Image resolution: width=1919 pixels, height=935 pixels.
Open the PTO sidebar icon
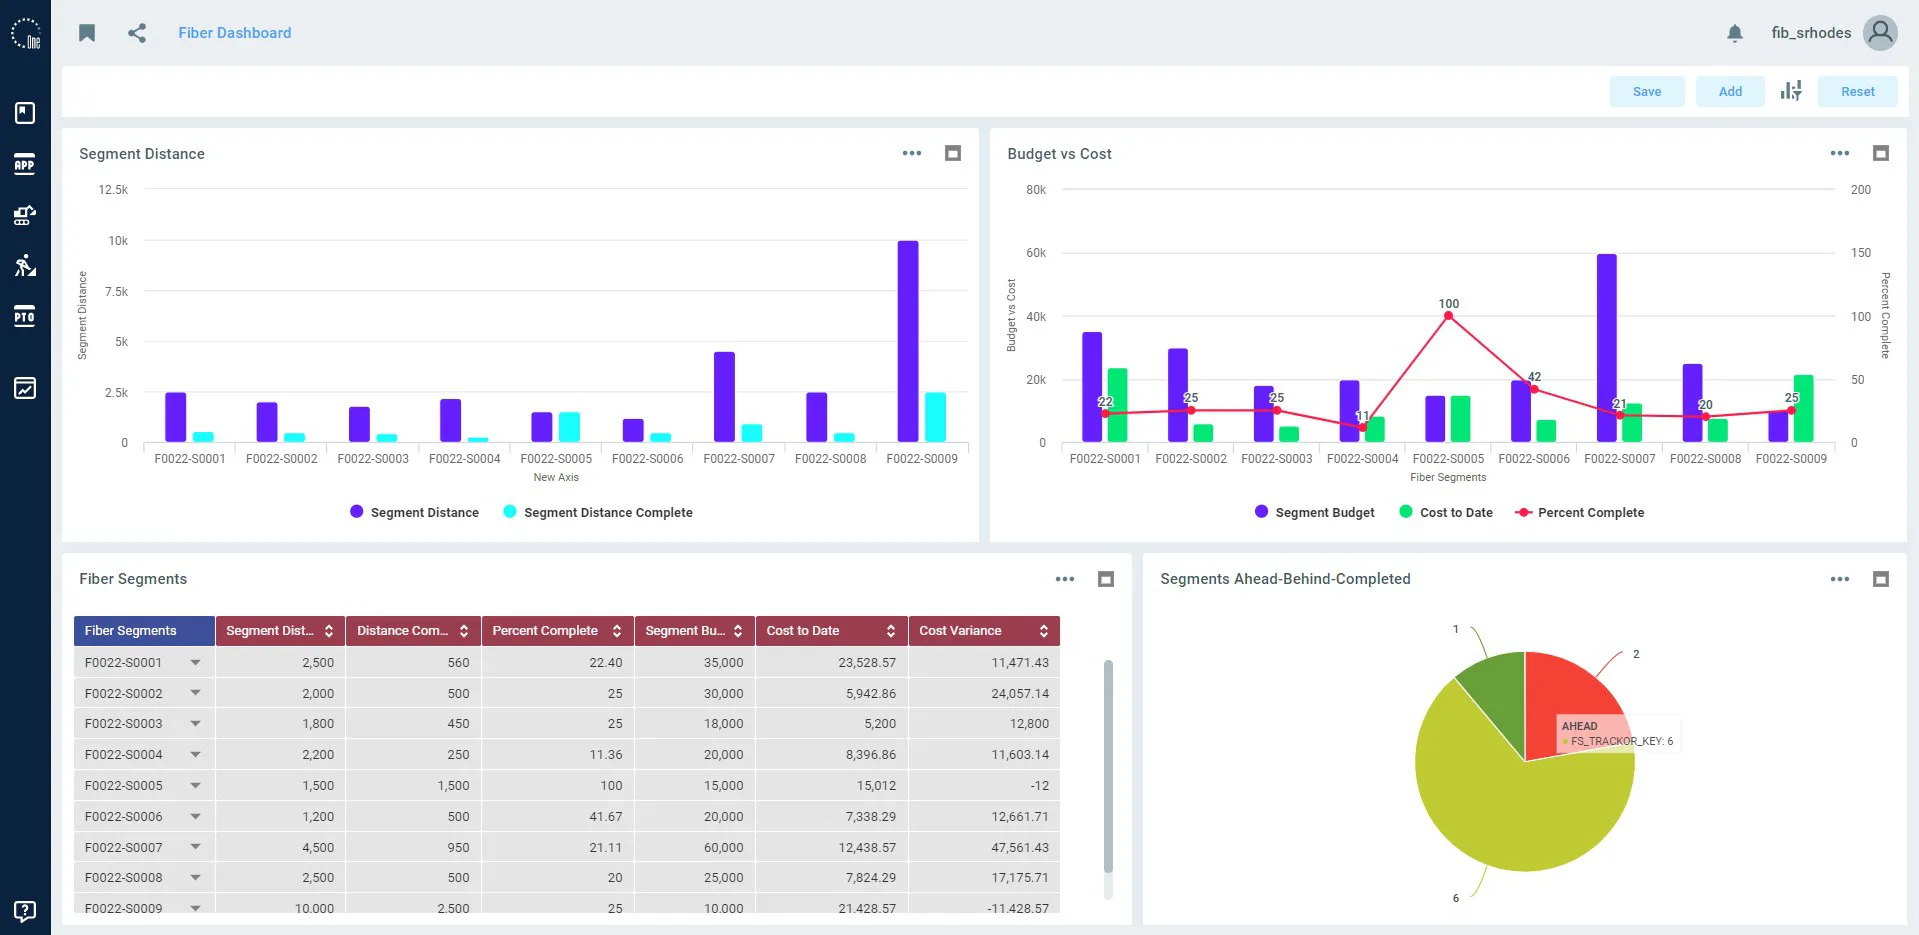(x=25, y=316)
